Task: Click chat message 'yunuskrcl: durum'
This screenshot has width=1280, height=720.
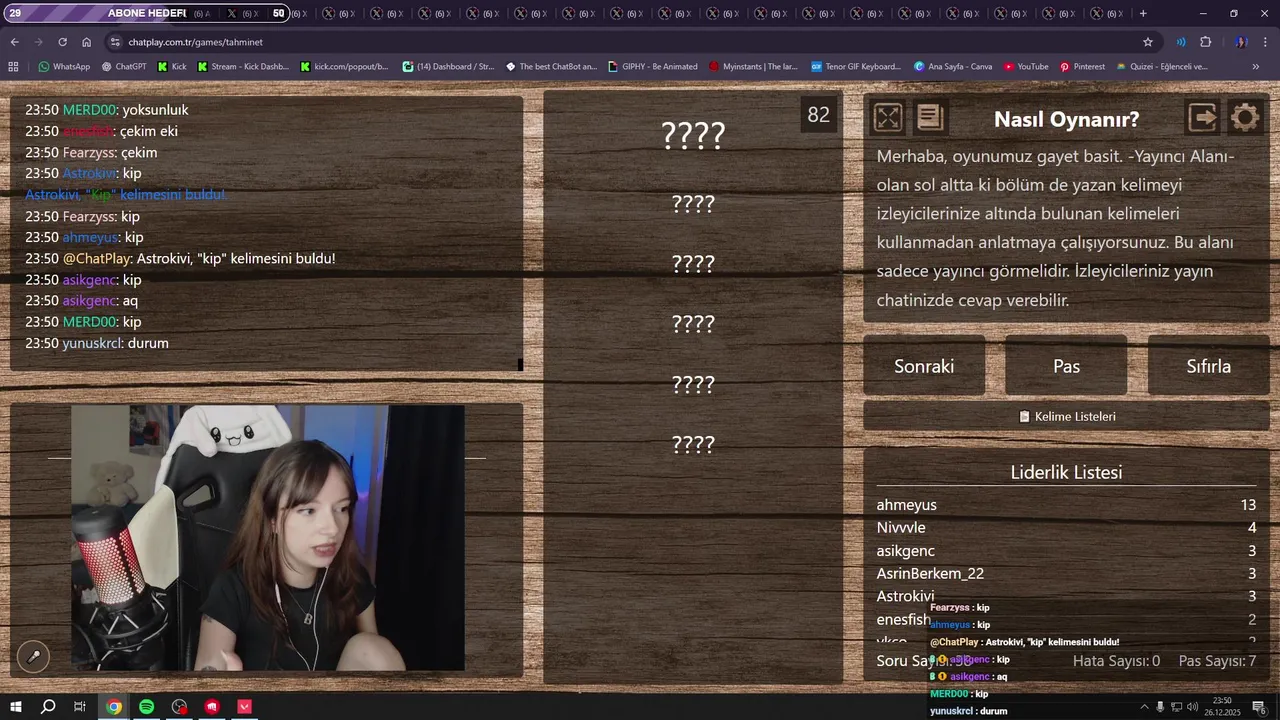Action: tap(97, 343)
